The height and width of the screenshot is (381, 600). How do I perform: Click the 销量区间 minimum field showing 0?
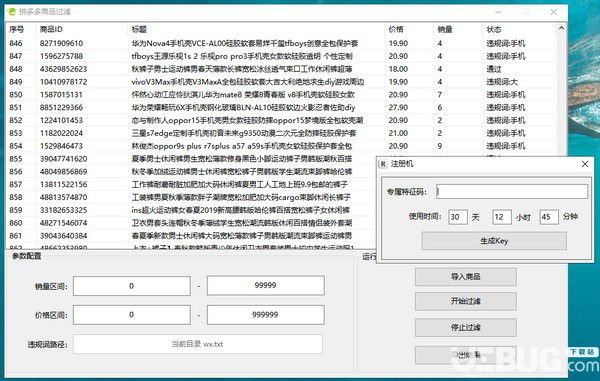(132, 286)
